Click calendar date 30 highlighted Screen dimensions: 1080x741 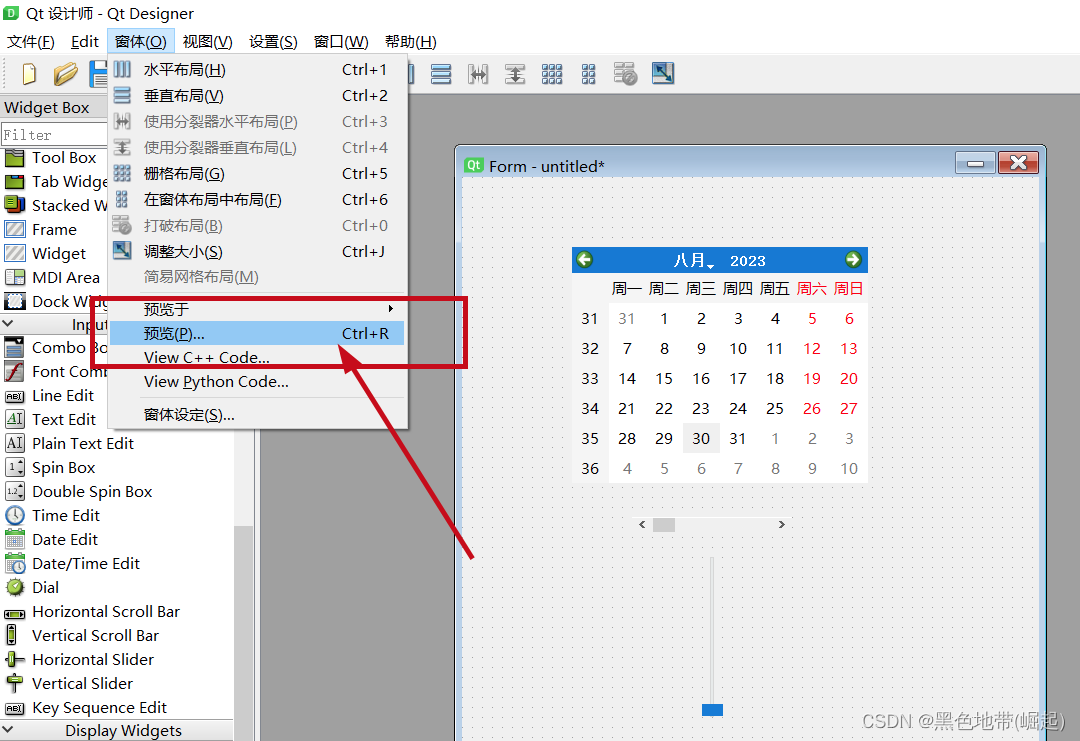[701, 439]
